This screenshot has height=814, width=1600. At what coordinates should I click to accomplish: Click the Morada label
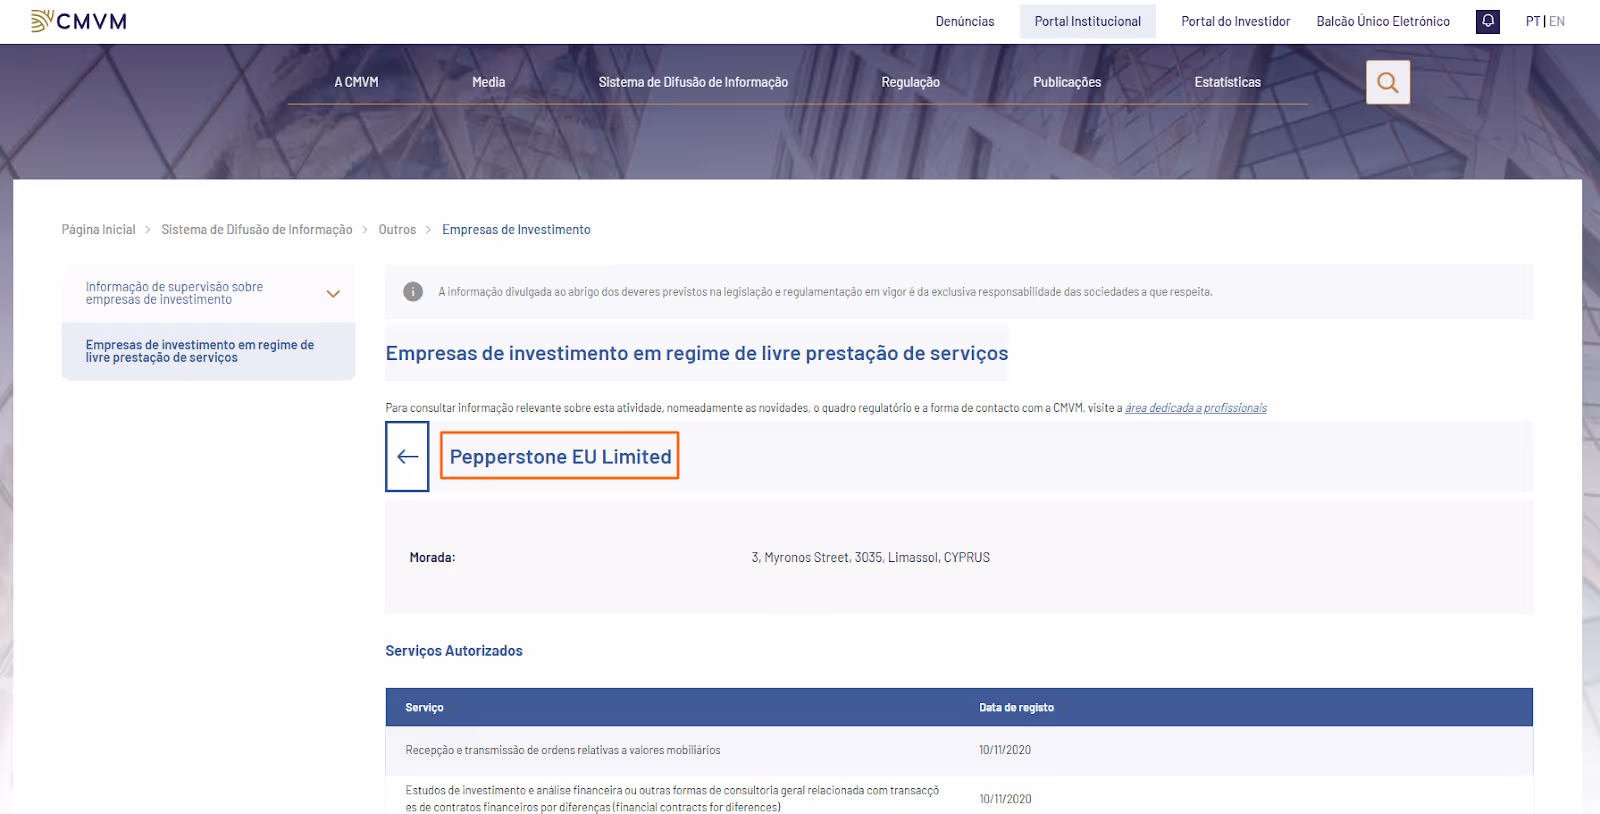[432, 558]
